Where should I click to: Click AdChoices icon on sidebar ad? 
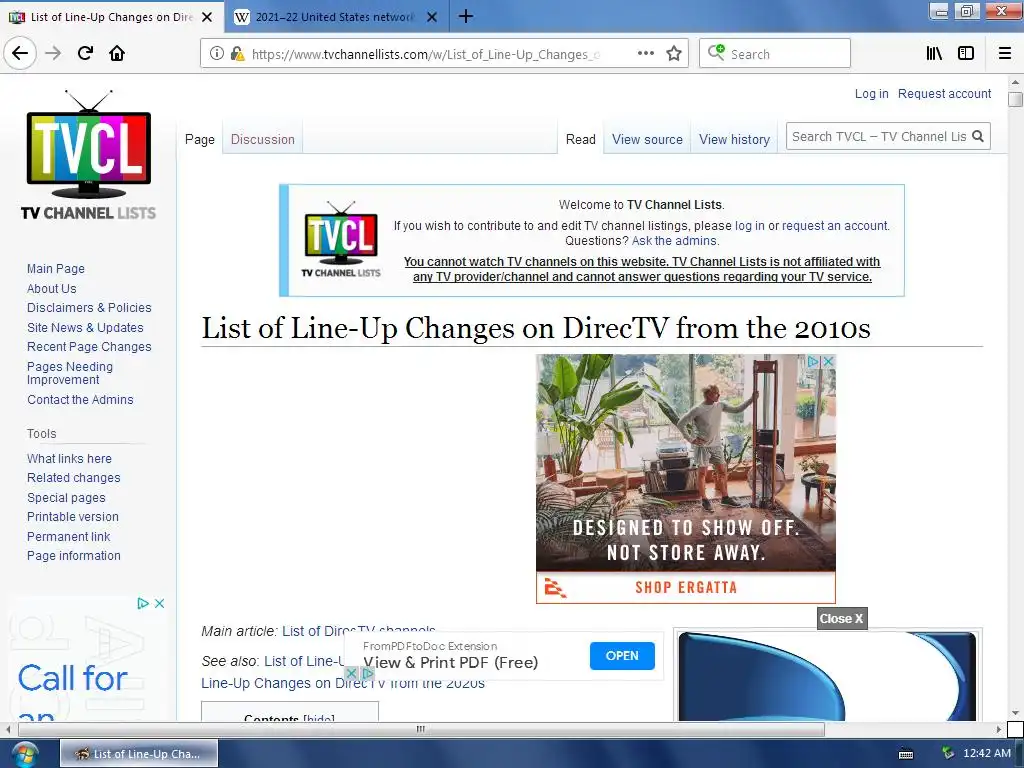coord(143,603)
